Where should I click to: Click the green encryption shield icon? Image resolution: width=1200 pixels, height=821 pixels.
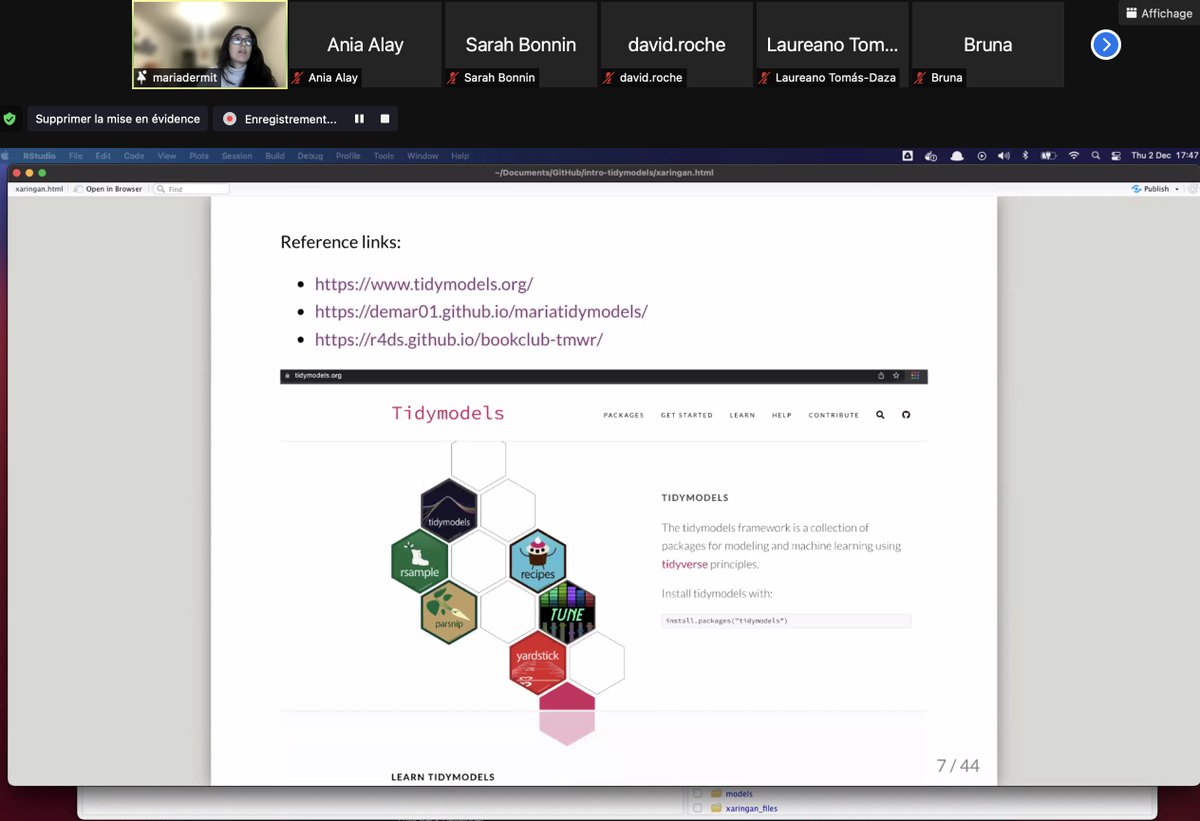(10, 119)
